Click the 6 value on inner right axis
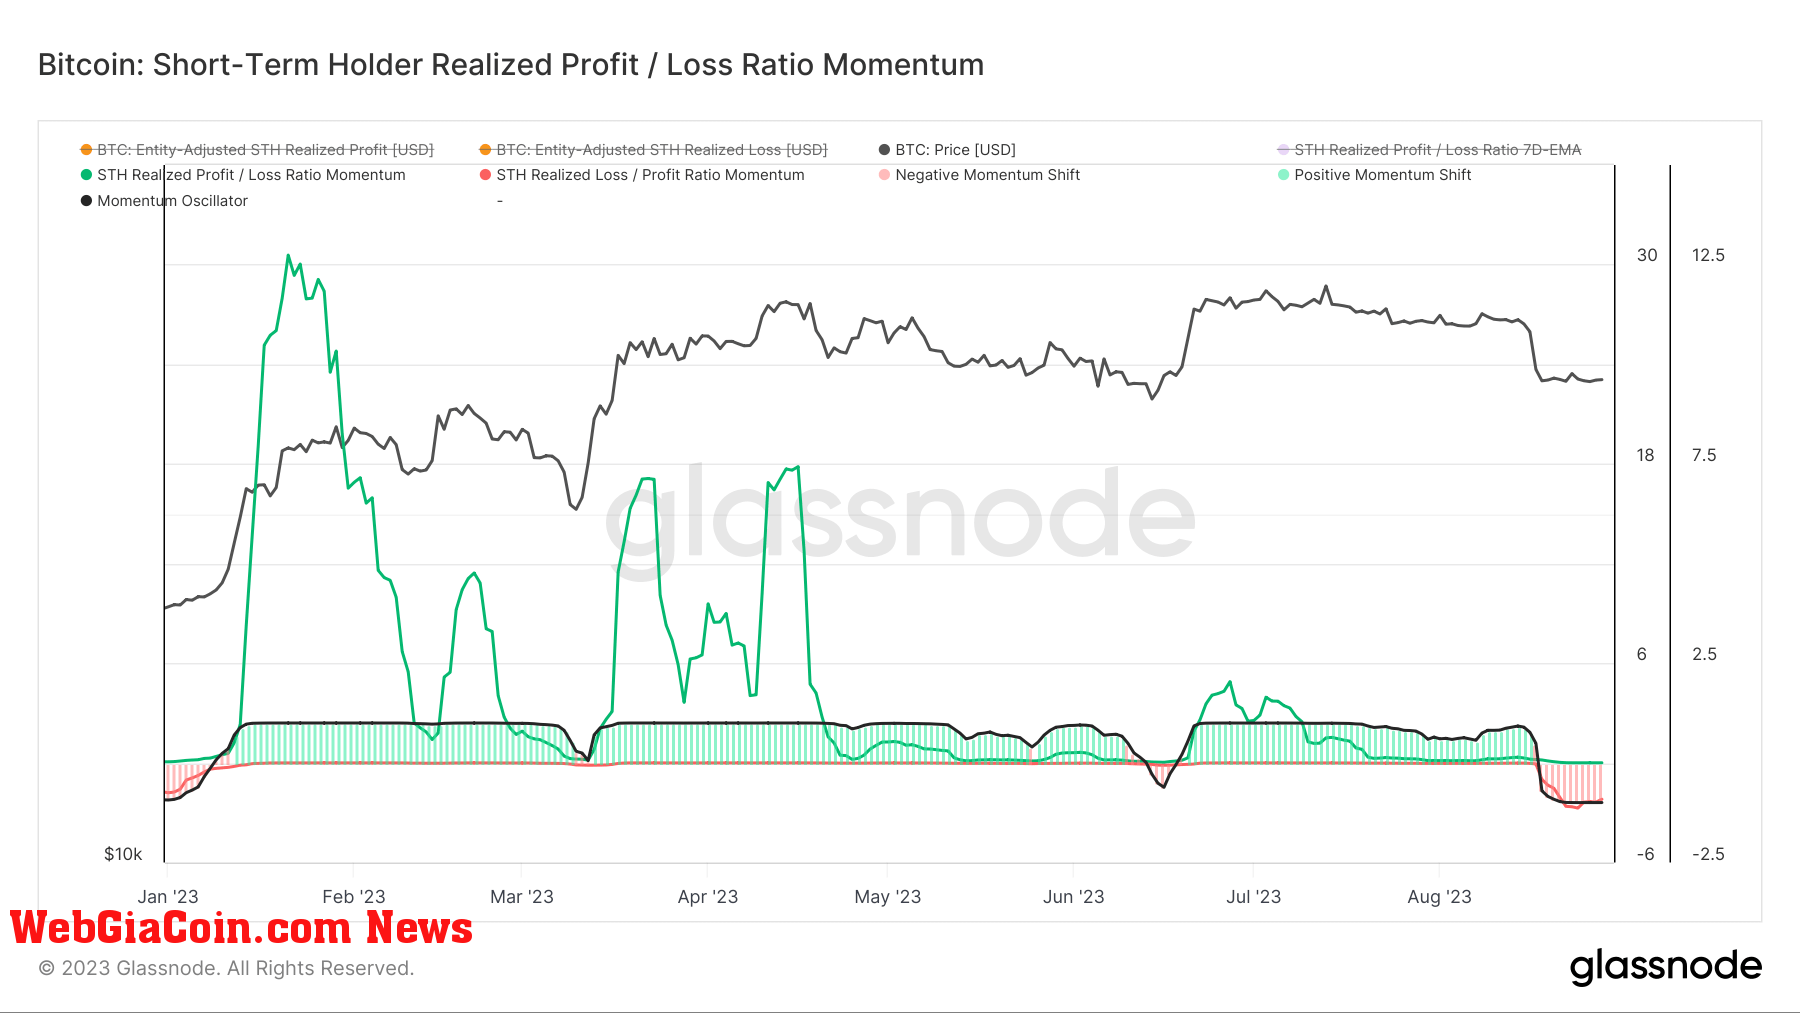The width and height of the screenshot is (1800, 1013). tap(1641, 654)
